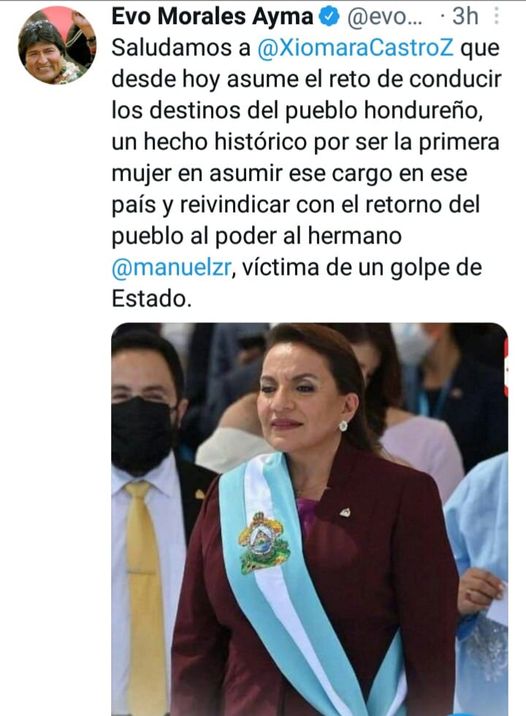Click the pearl earring in the photo
Screen dimensions: 526x716
coord(343,426)
